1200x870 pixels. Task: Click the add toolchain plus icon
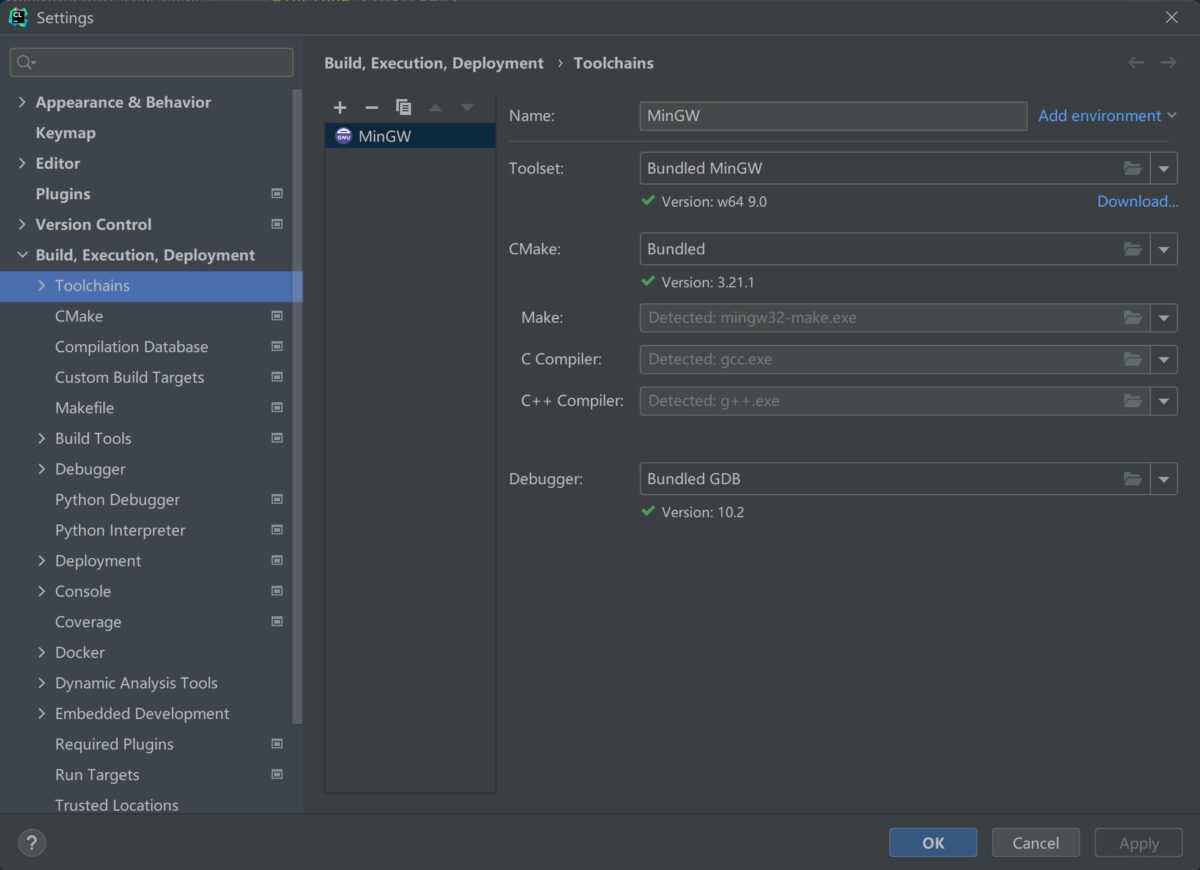340,107
